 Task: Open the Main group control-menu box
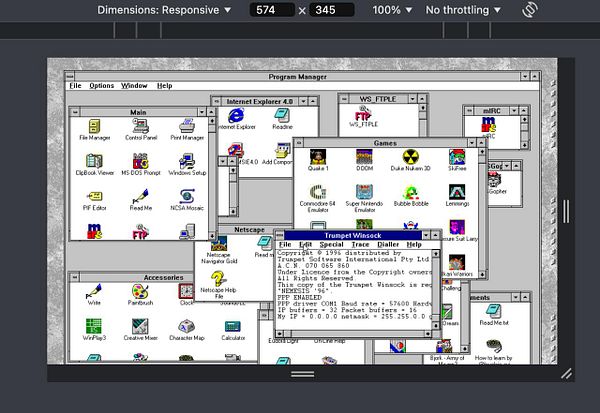click(75, 112)
